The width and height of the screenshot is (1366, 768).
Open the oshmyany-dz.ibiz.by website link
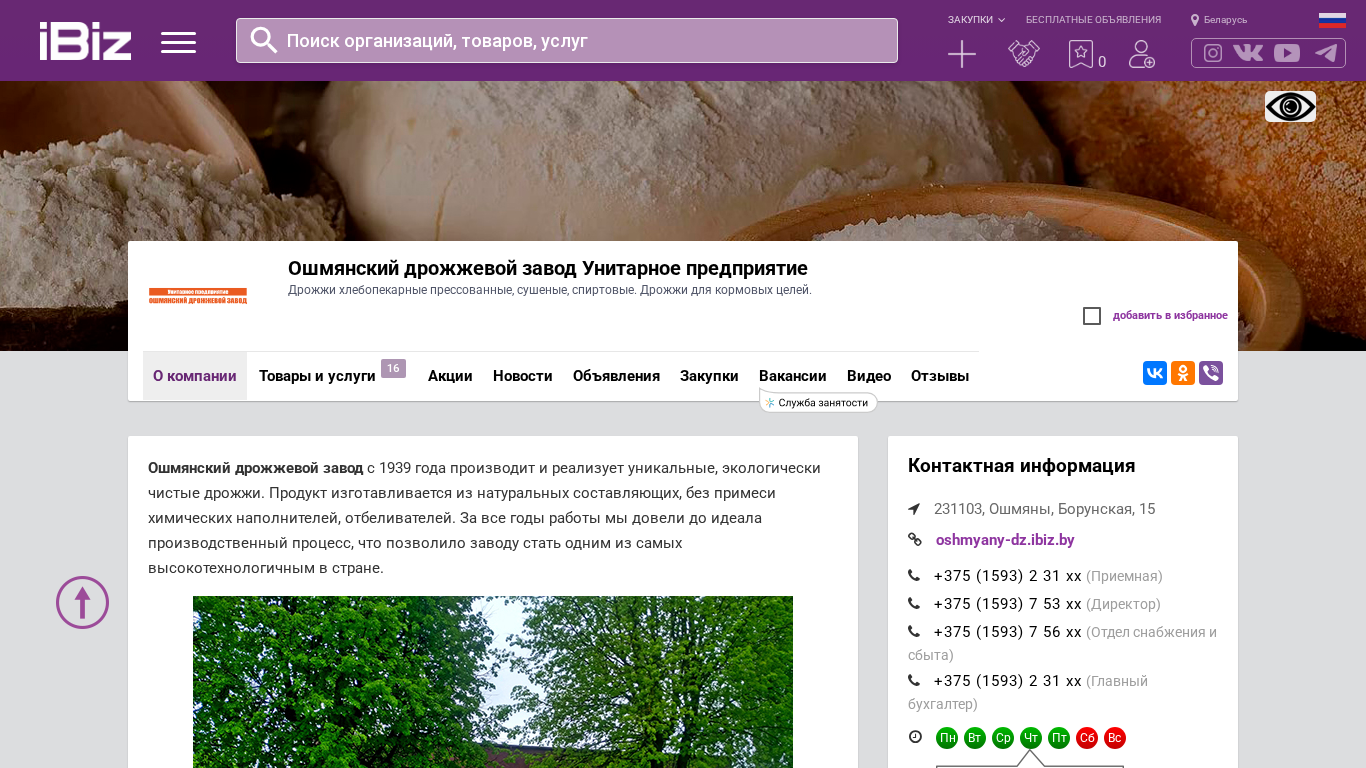(1005, 540)
